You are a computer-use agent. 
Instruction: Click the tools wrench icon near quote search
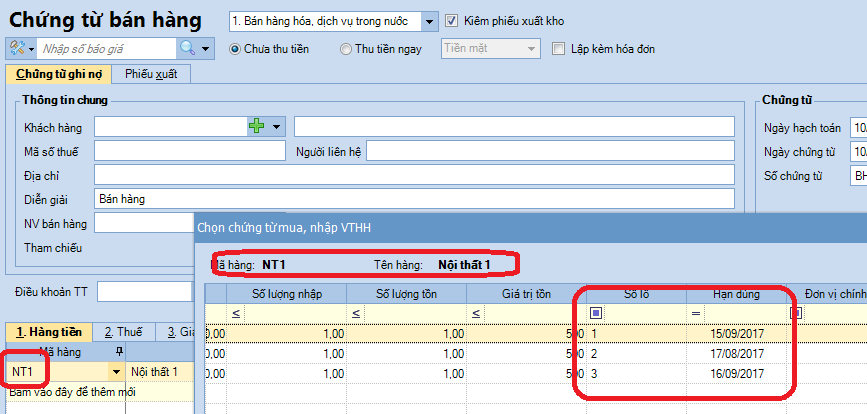[x=17, y=49]
